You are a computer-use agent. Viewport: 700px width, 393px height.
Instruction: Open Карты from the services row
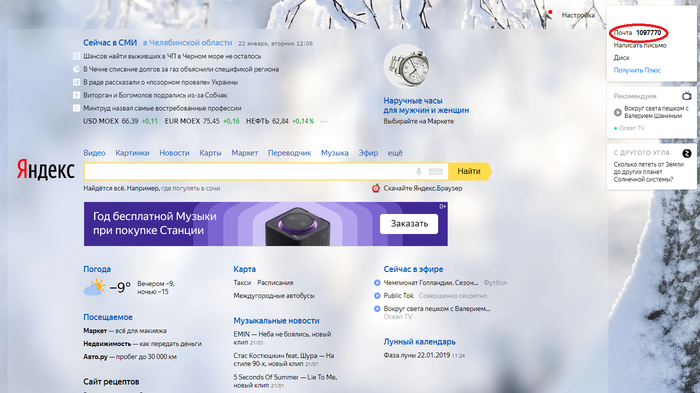(x=210, y=153)
